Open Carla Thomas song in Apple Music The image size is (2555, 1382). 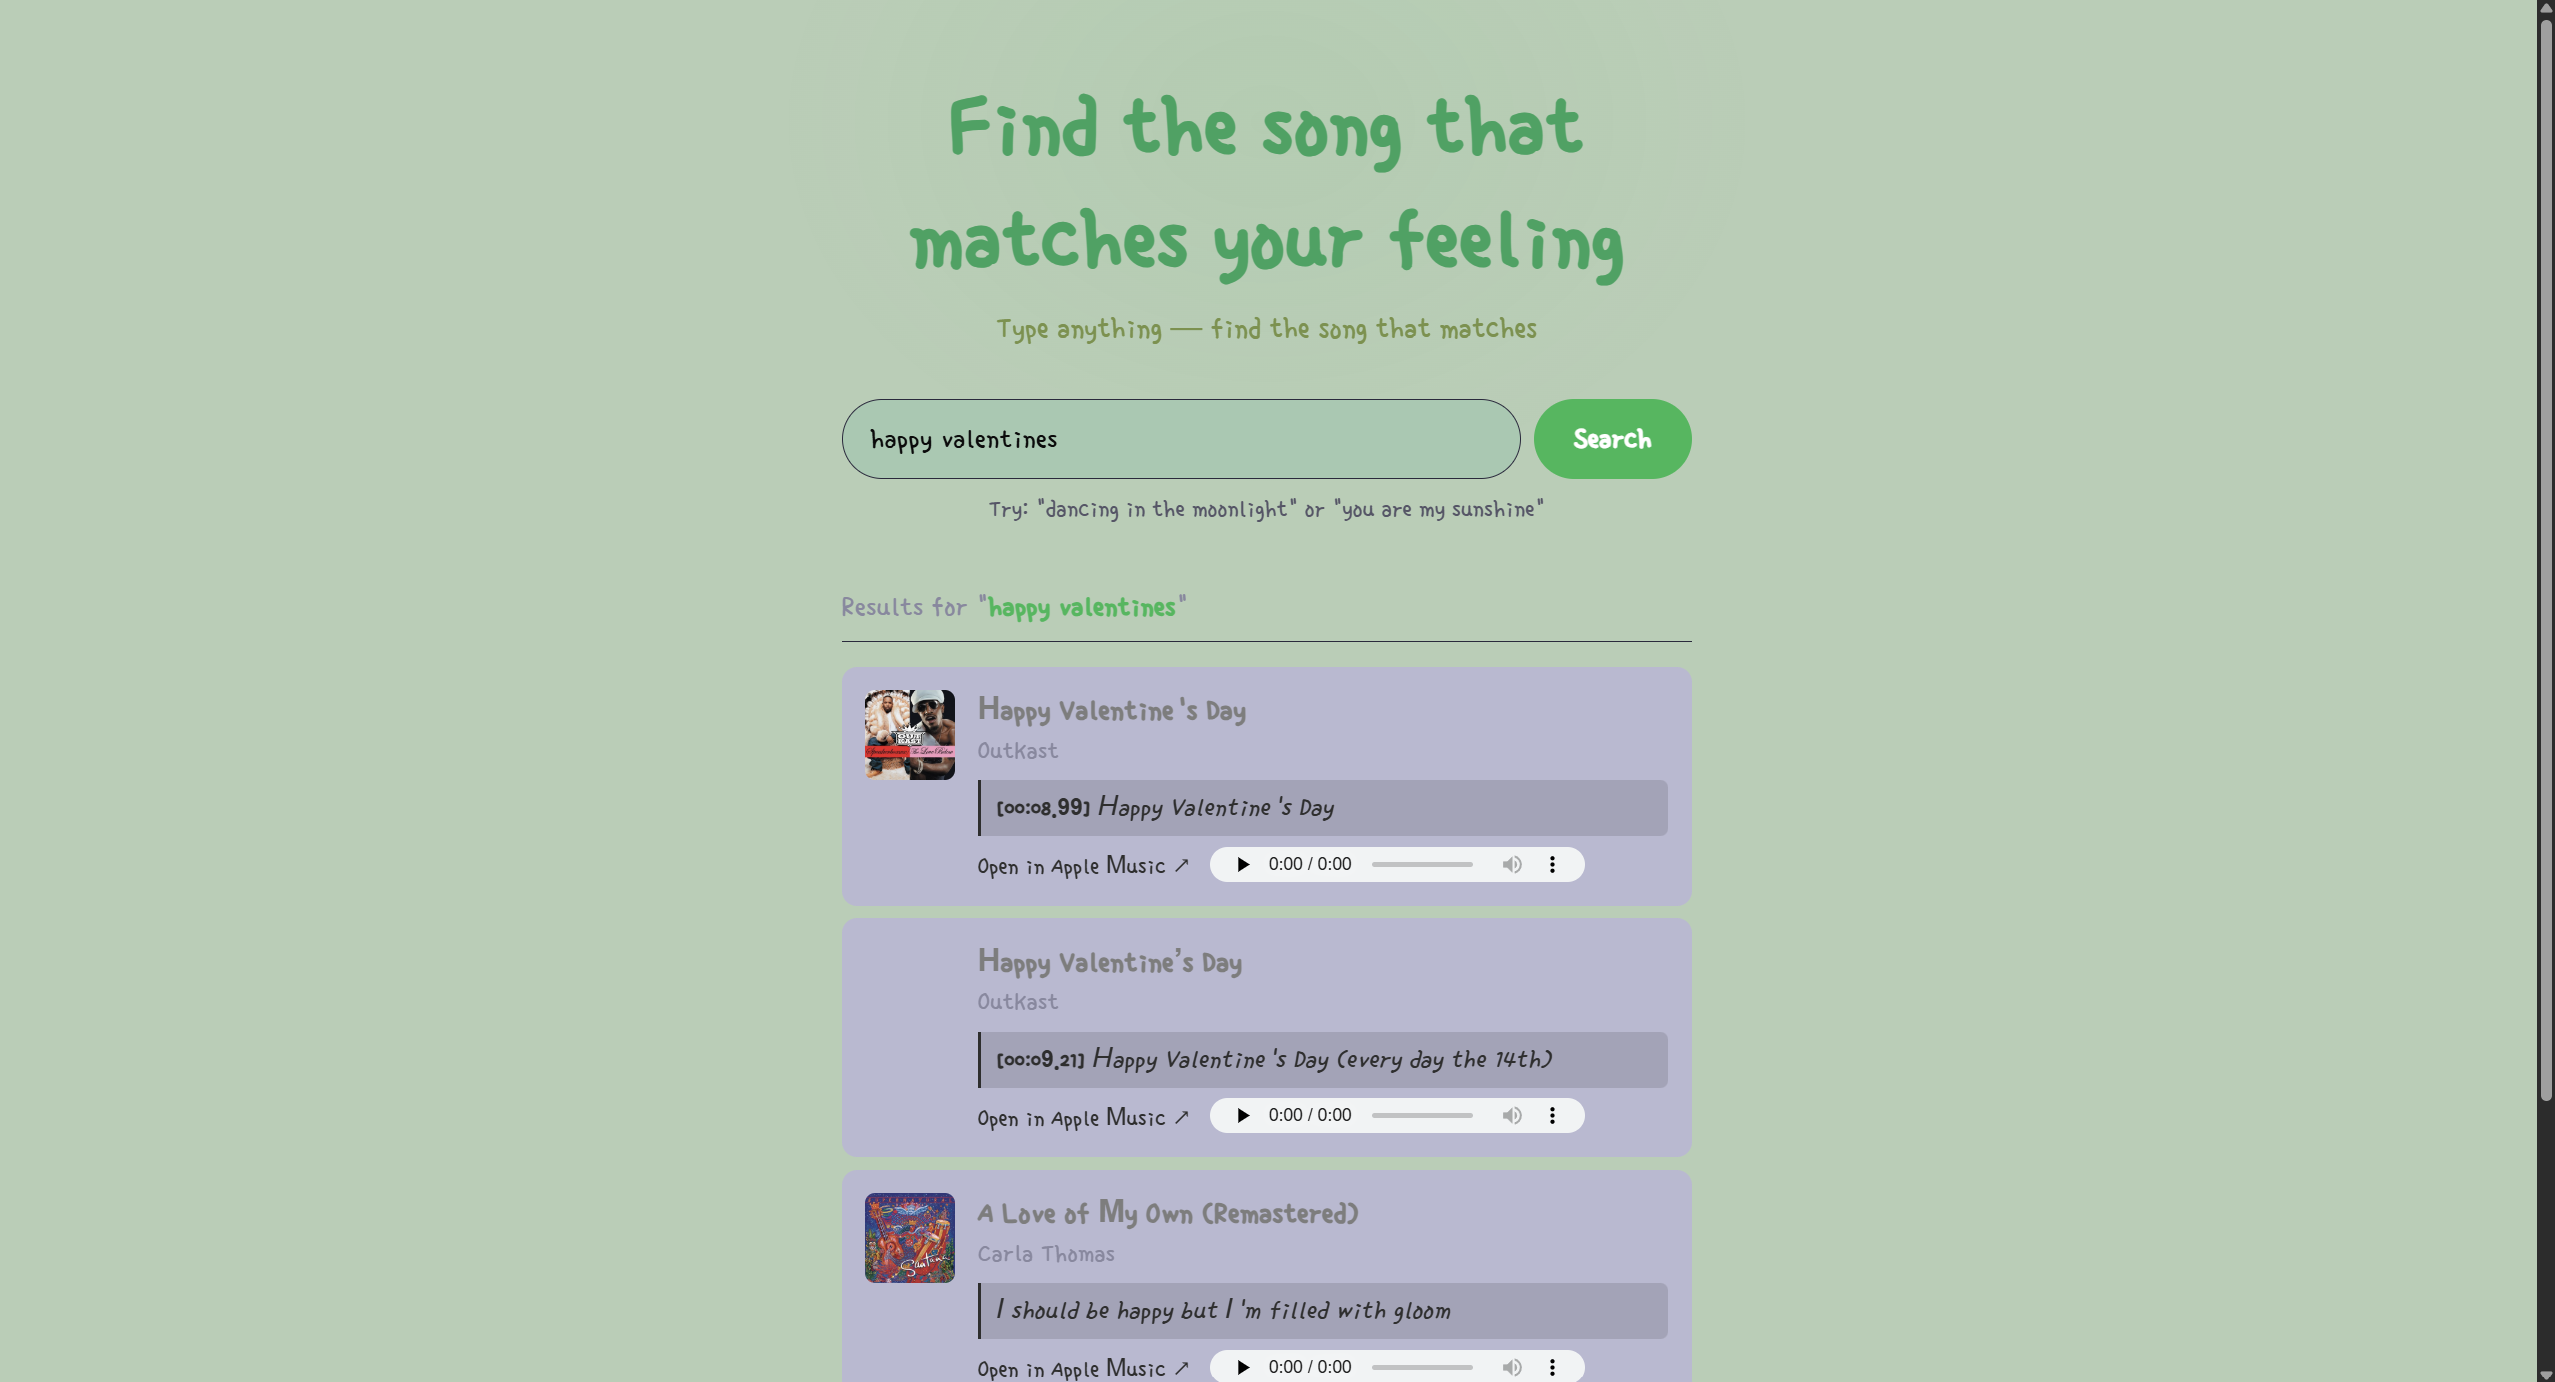click(1082, 1369)
